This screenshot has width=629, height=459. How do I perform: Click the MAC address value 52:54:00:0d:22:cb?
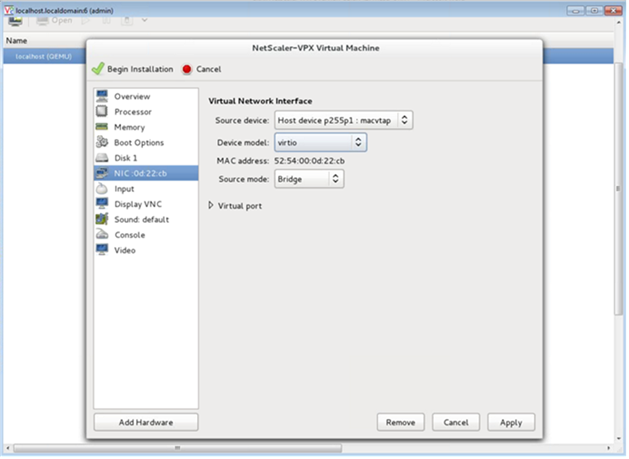[309, 161]
